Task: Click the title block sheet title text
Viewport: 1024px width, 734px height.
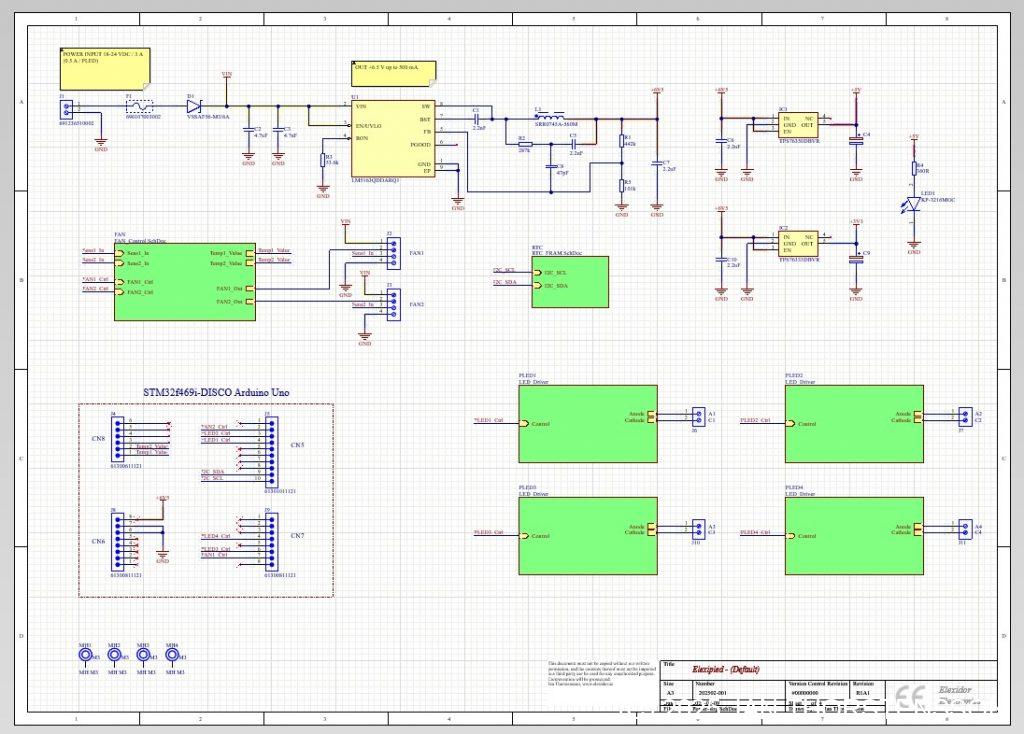Action: click(x=726, y=669)
